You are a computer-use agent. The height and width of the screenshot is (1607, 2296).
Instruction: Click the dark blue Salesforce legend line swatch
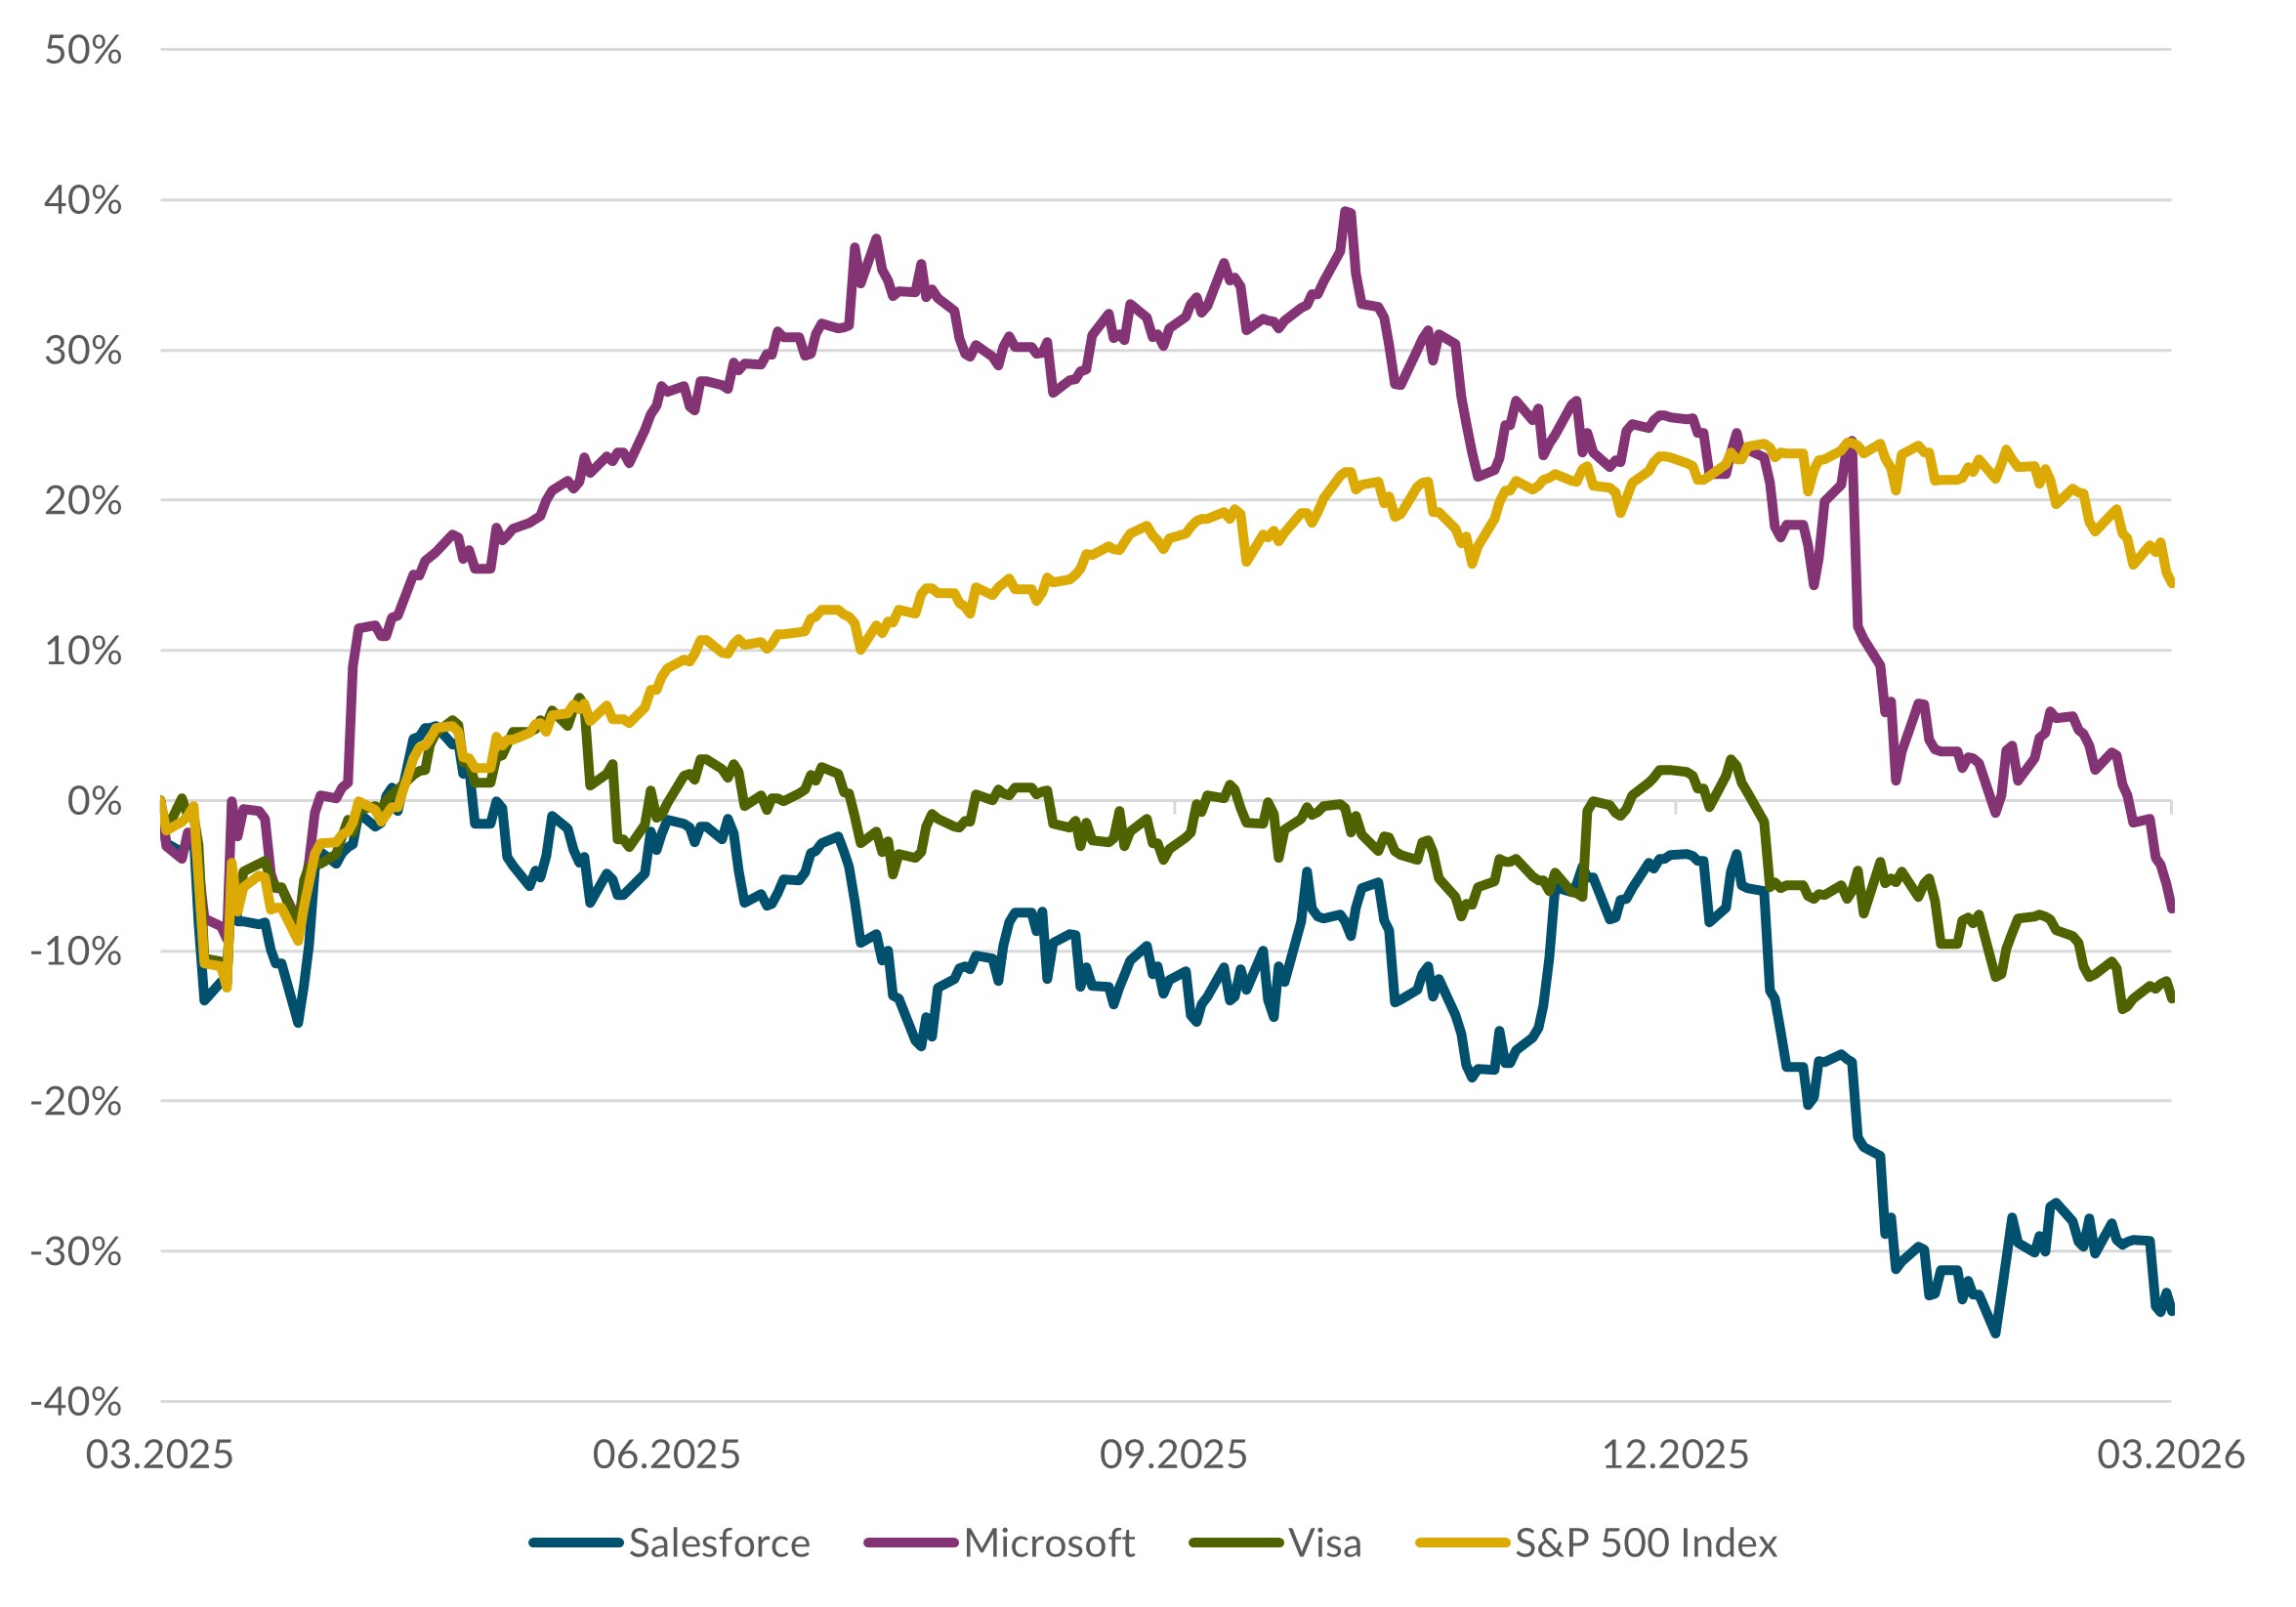[576, 1543]
